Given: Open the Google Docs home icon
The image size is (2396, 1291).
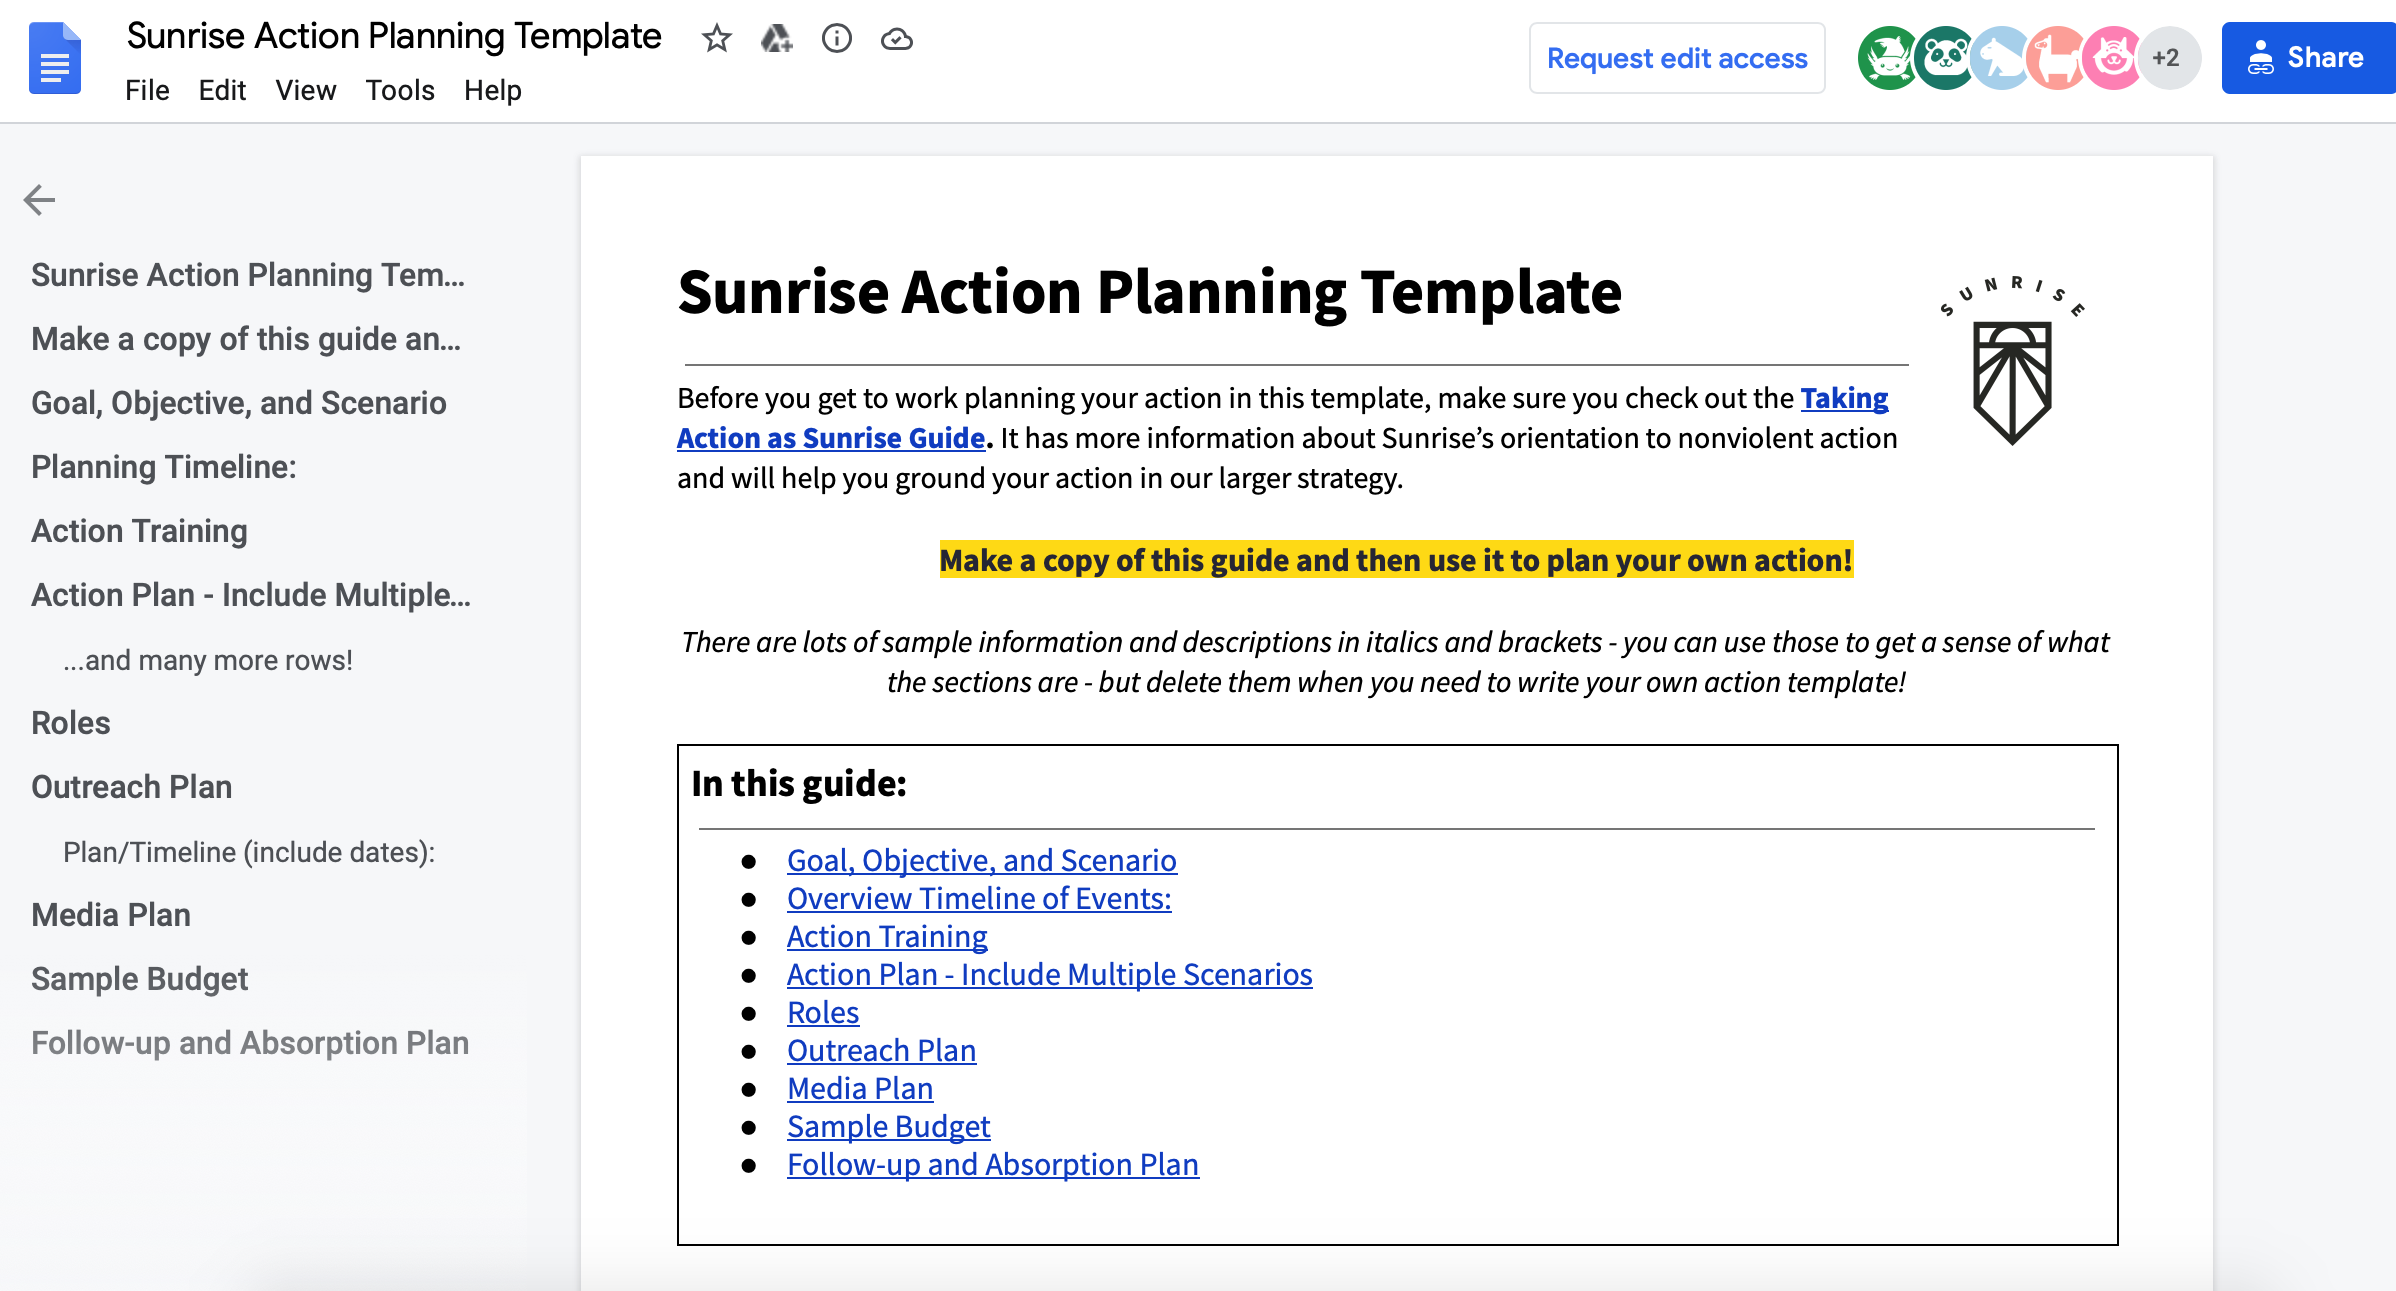Looking at the screenshot, I should [55, 58].
